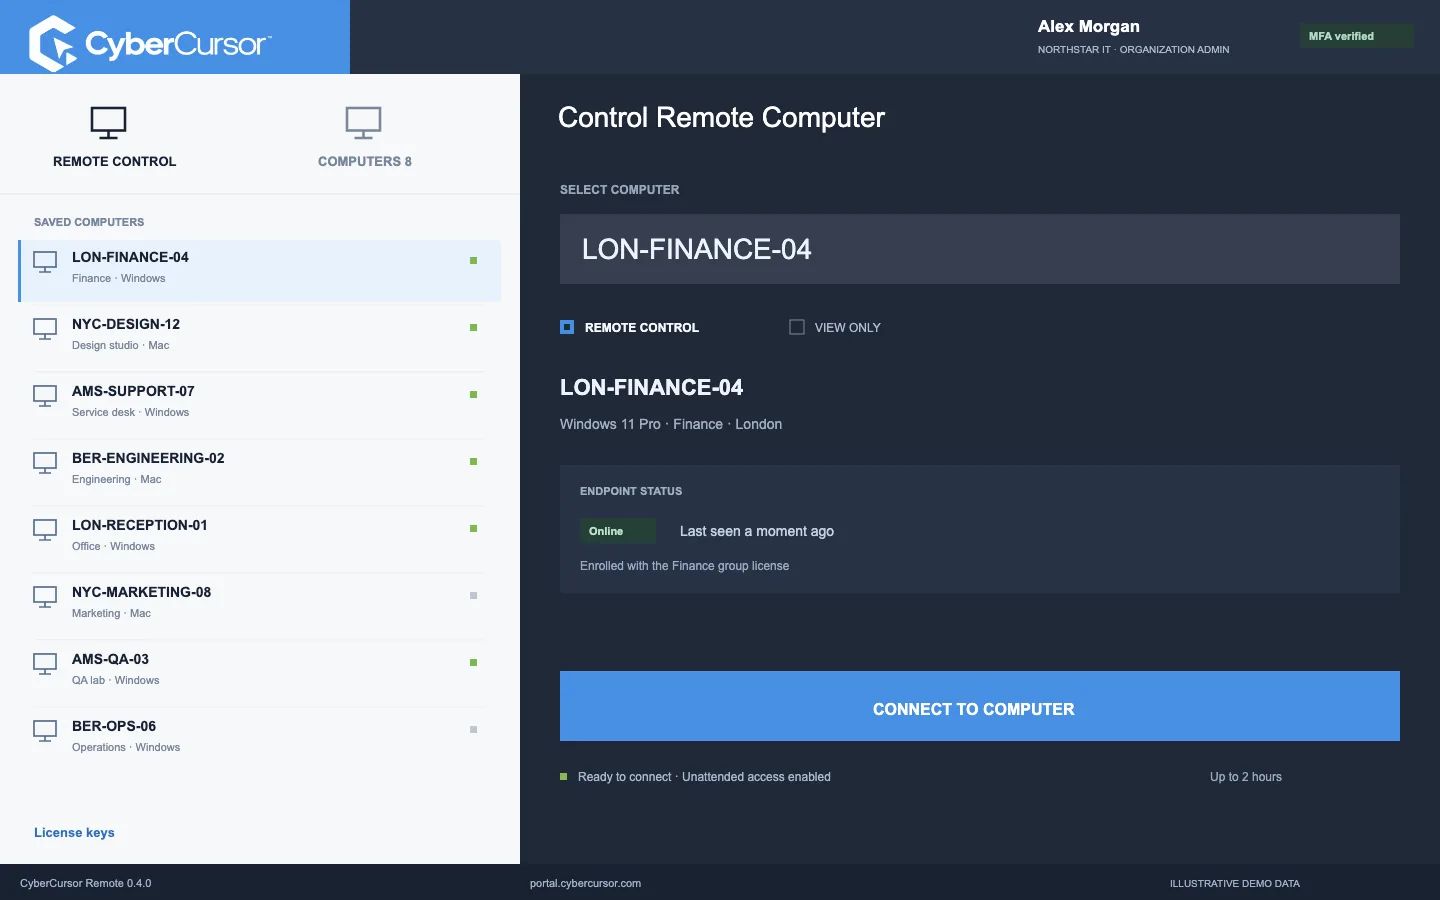Open the Select Computer field showing LON-FINANCE-04
Image resolution: width=1440 pixels, height=900 pixels.
(x=980, y=249)
